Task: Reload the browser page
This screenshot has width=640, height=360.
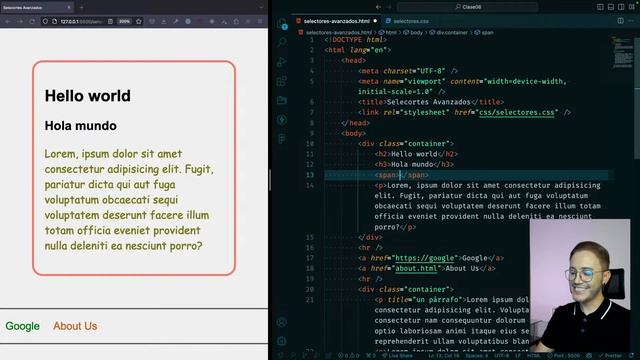Action: [32, 21]
